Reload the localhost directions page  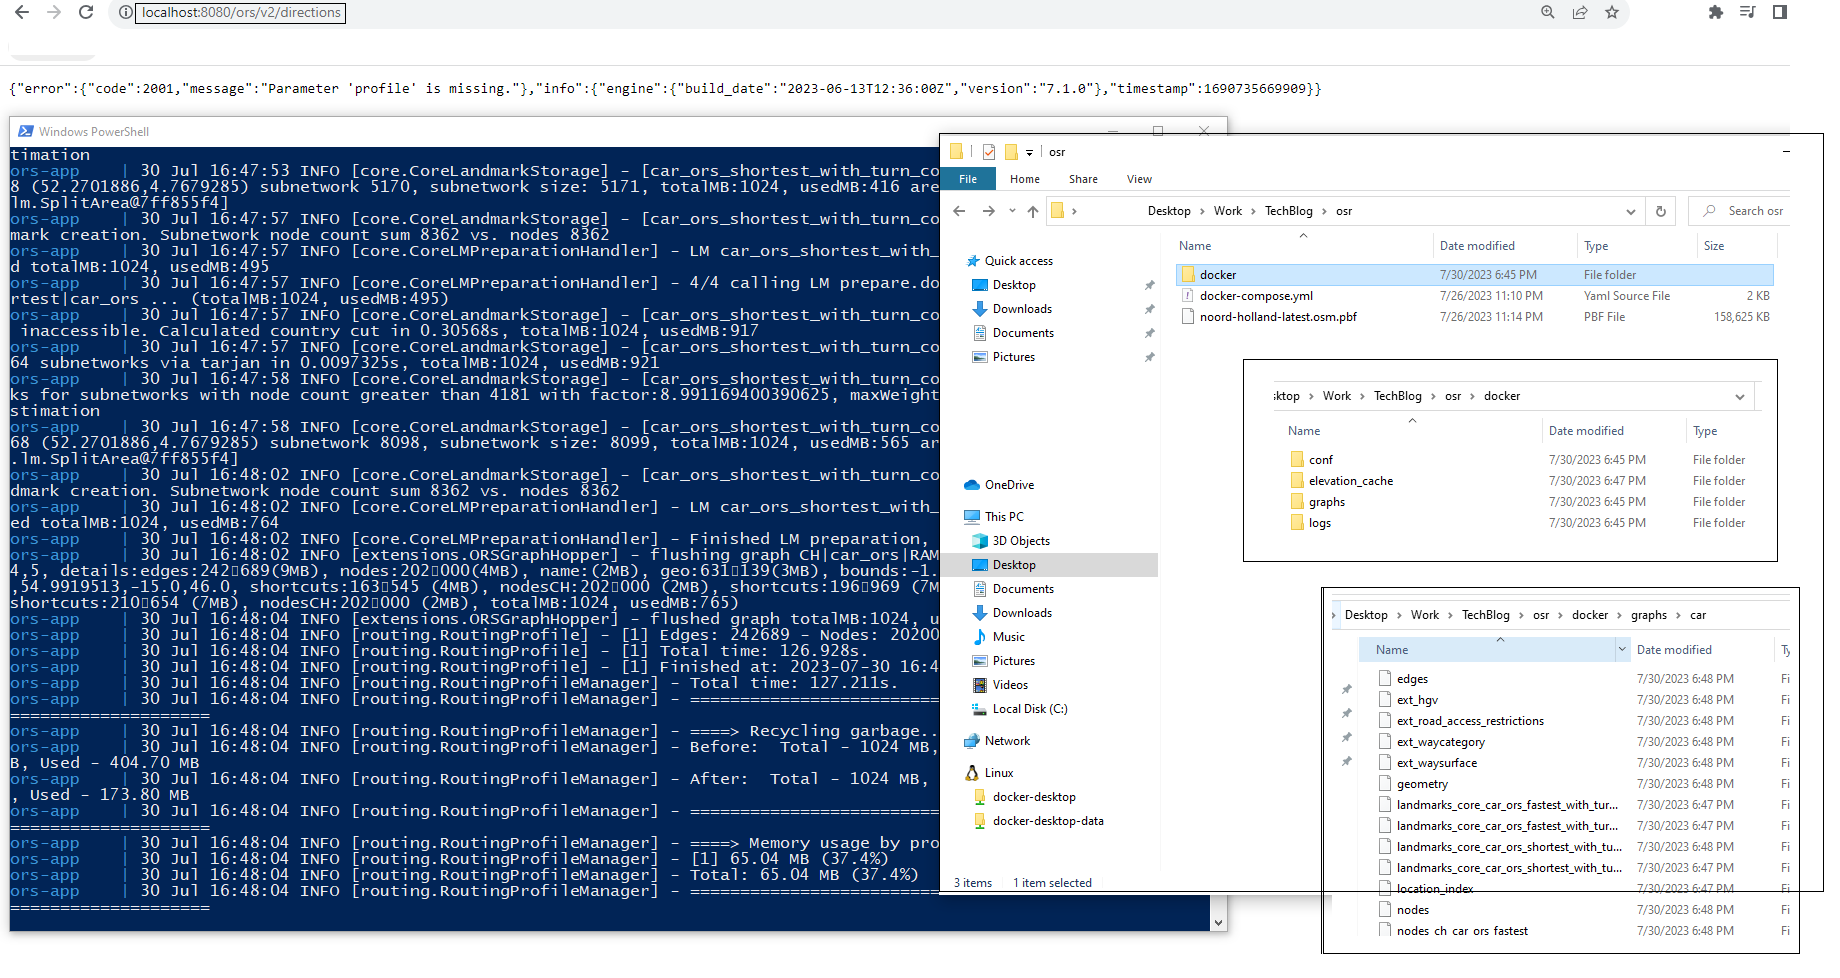(86, 12)
